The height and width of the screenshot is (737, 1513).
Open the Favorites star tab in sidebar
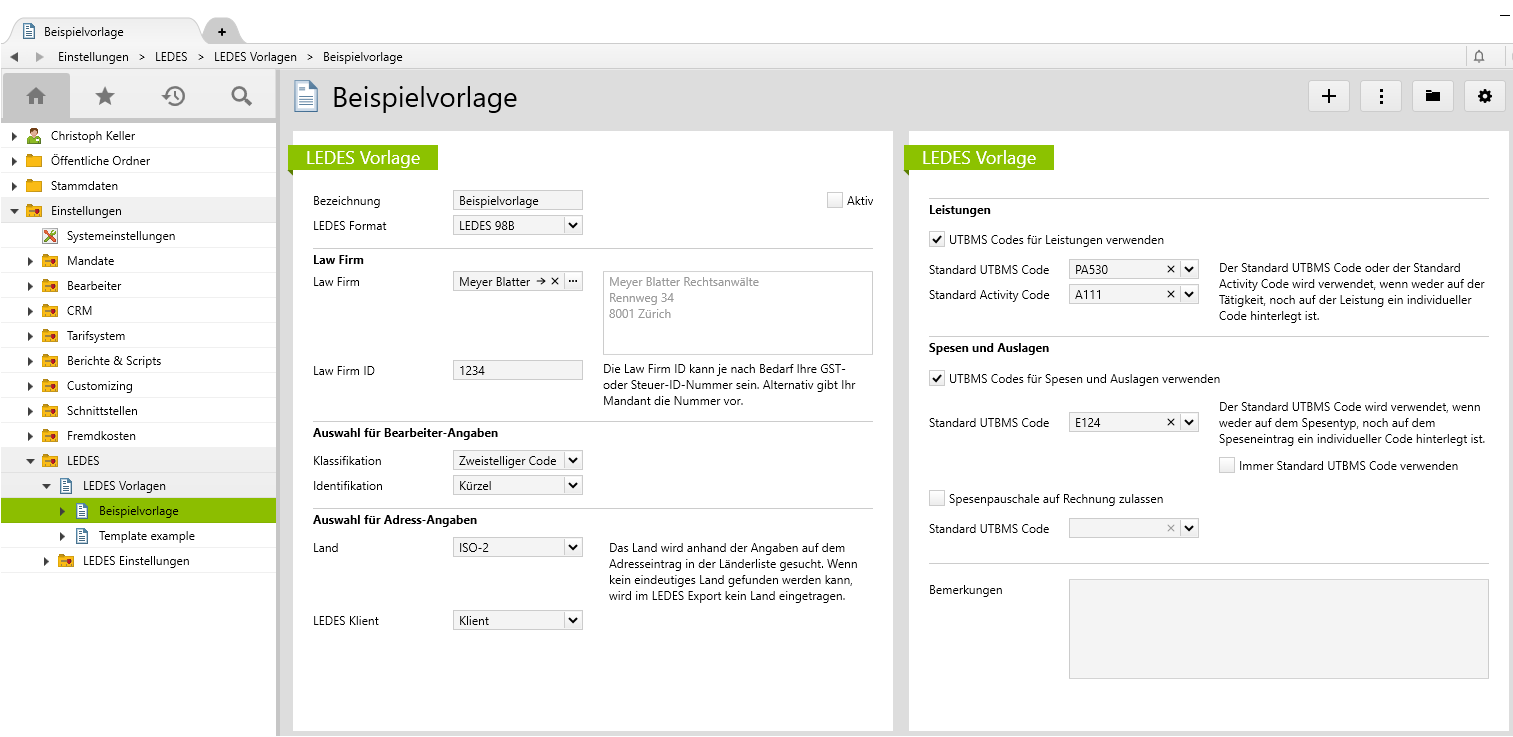[105, 96]
